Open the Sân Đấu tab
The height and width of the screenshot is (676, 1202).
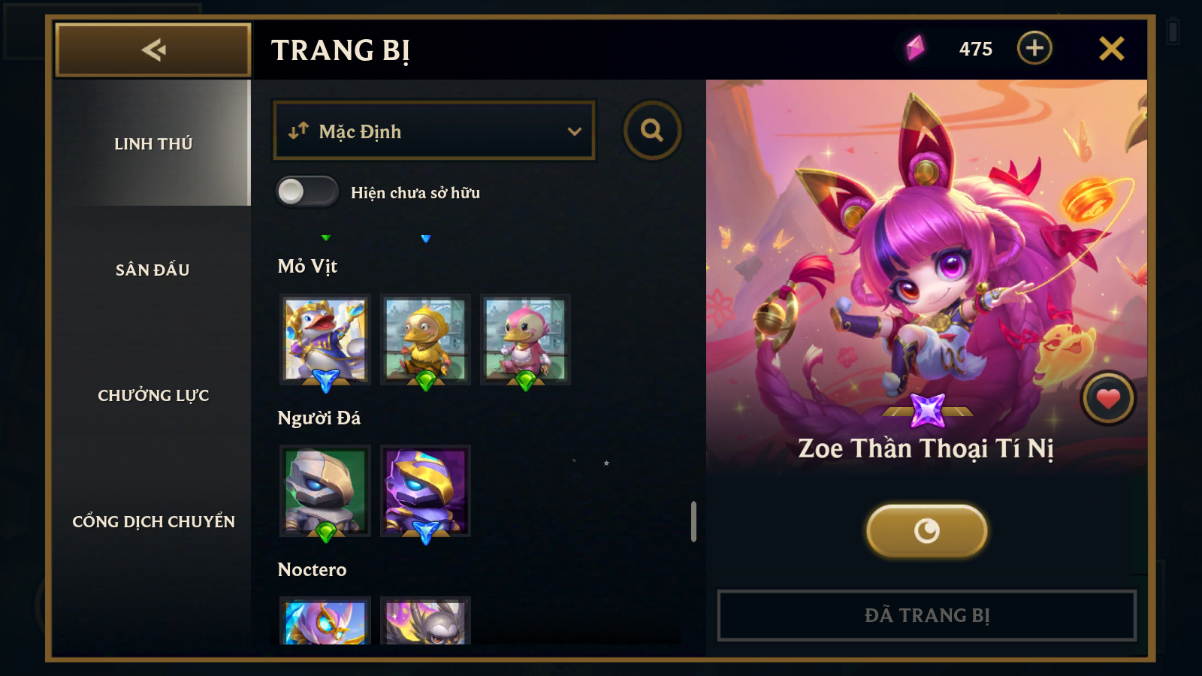(153, 269)
